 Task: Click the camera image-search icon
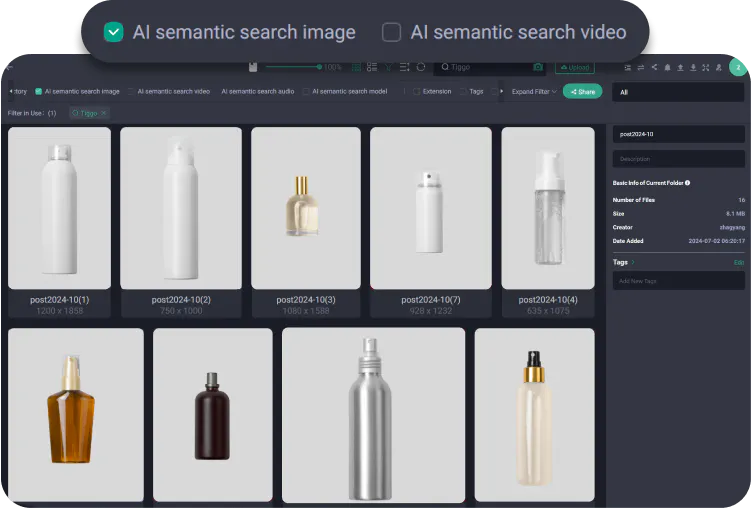coord(538,67)
